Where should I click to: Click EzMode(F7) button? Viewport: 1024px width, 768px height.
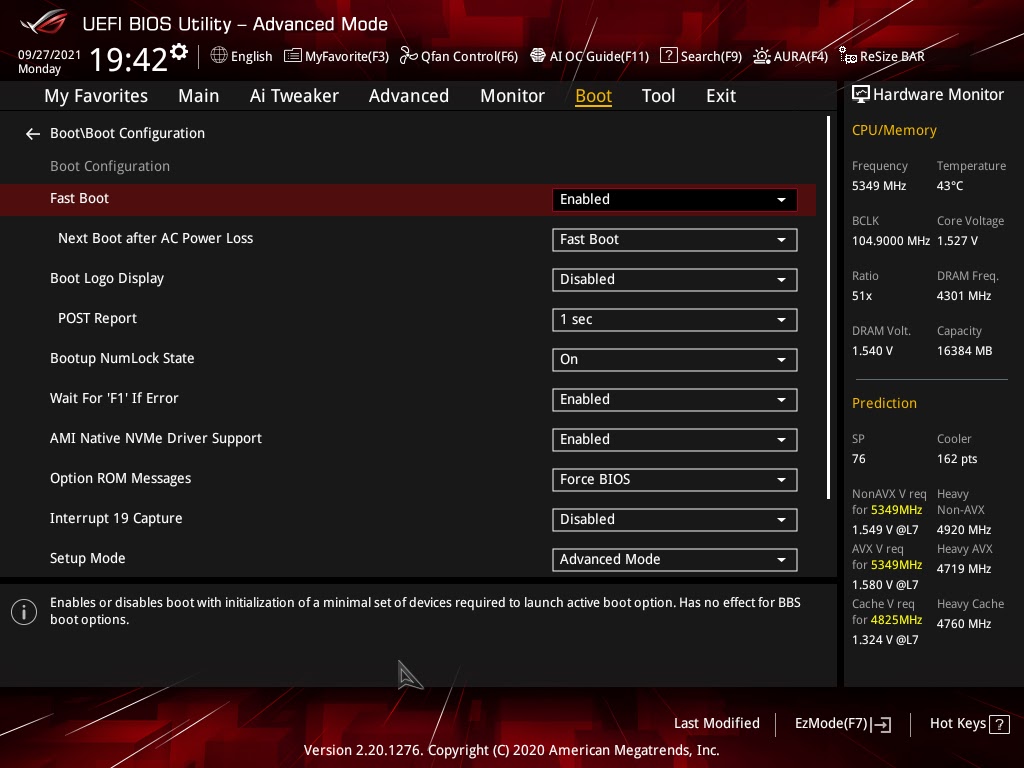pos(842,724)
